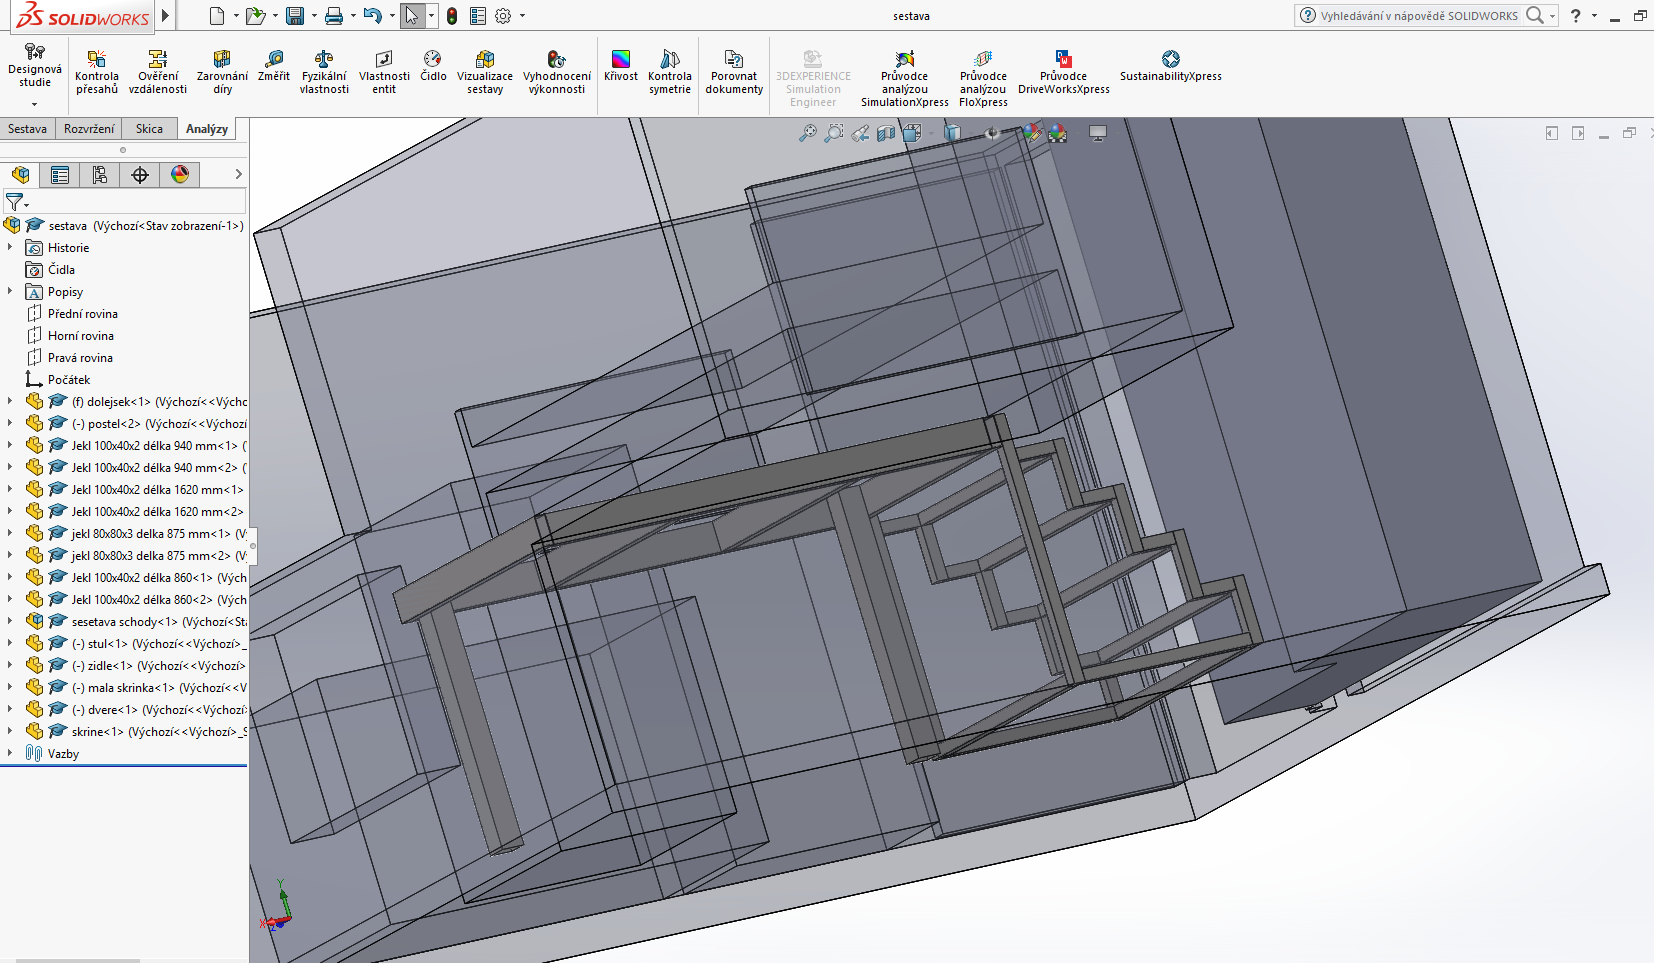The image size is (1654, 963).
Task: Switch to the Sestava tab
Action: [x=27, y=129]
